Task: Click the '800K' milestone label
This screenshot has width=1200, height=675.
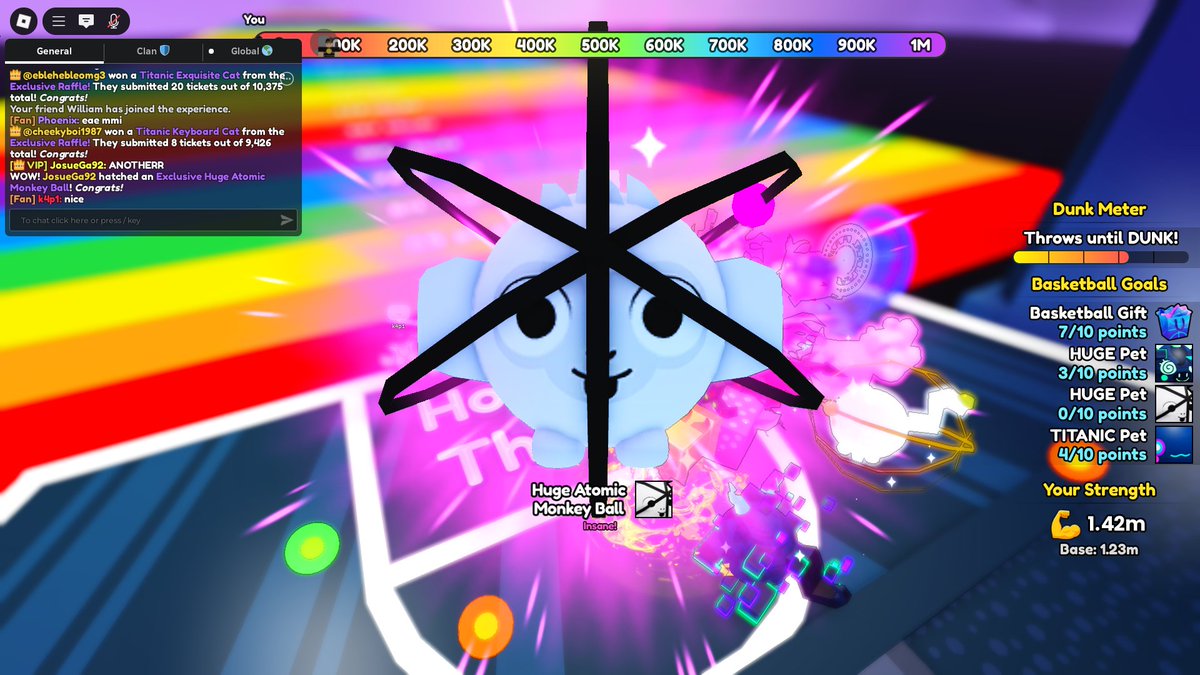Action: (792, 45)
